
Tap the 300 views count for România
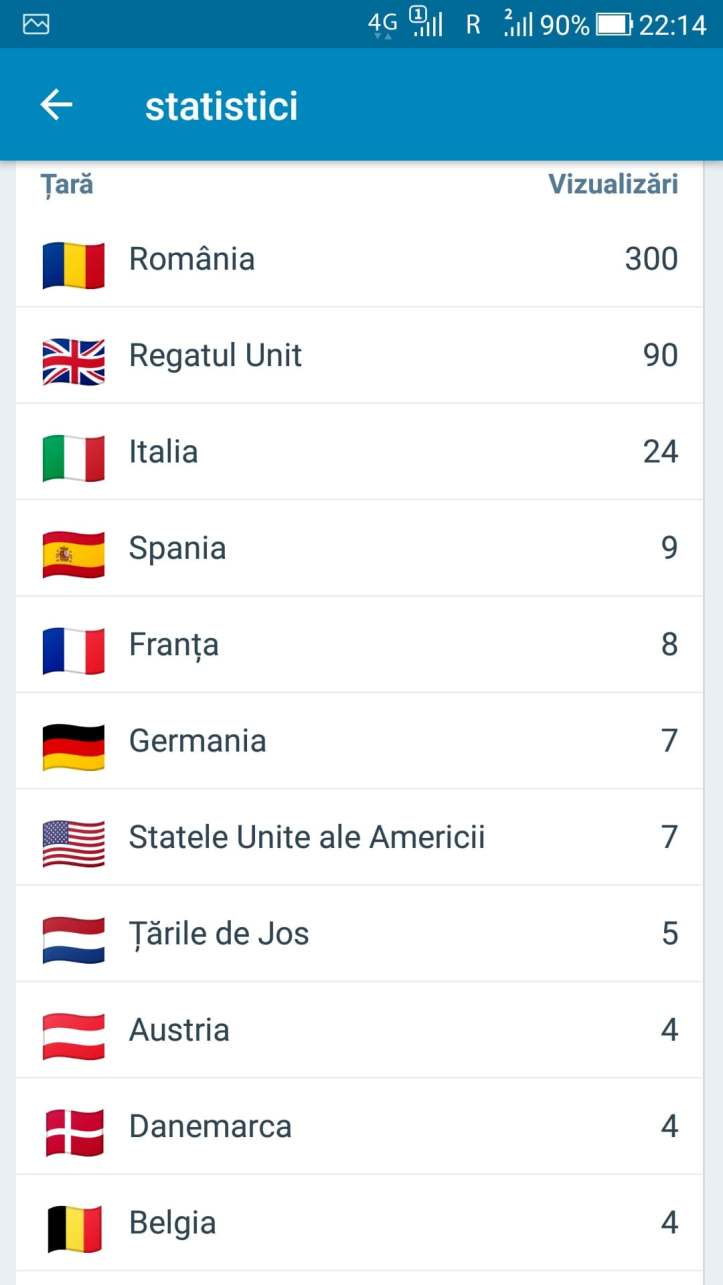tap(651, 259)
